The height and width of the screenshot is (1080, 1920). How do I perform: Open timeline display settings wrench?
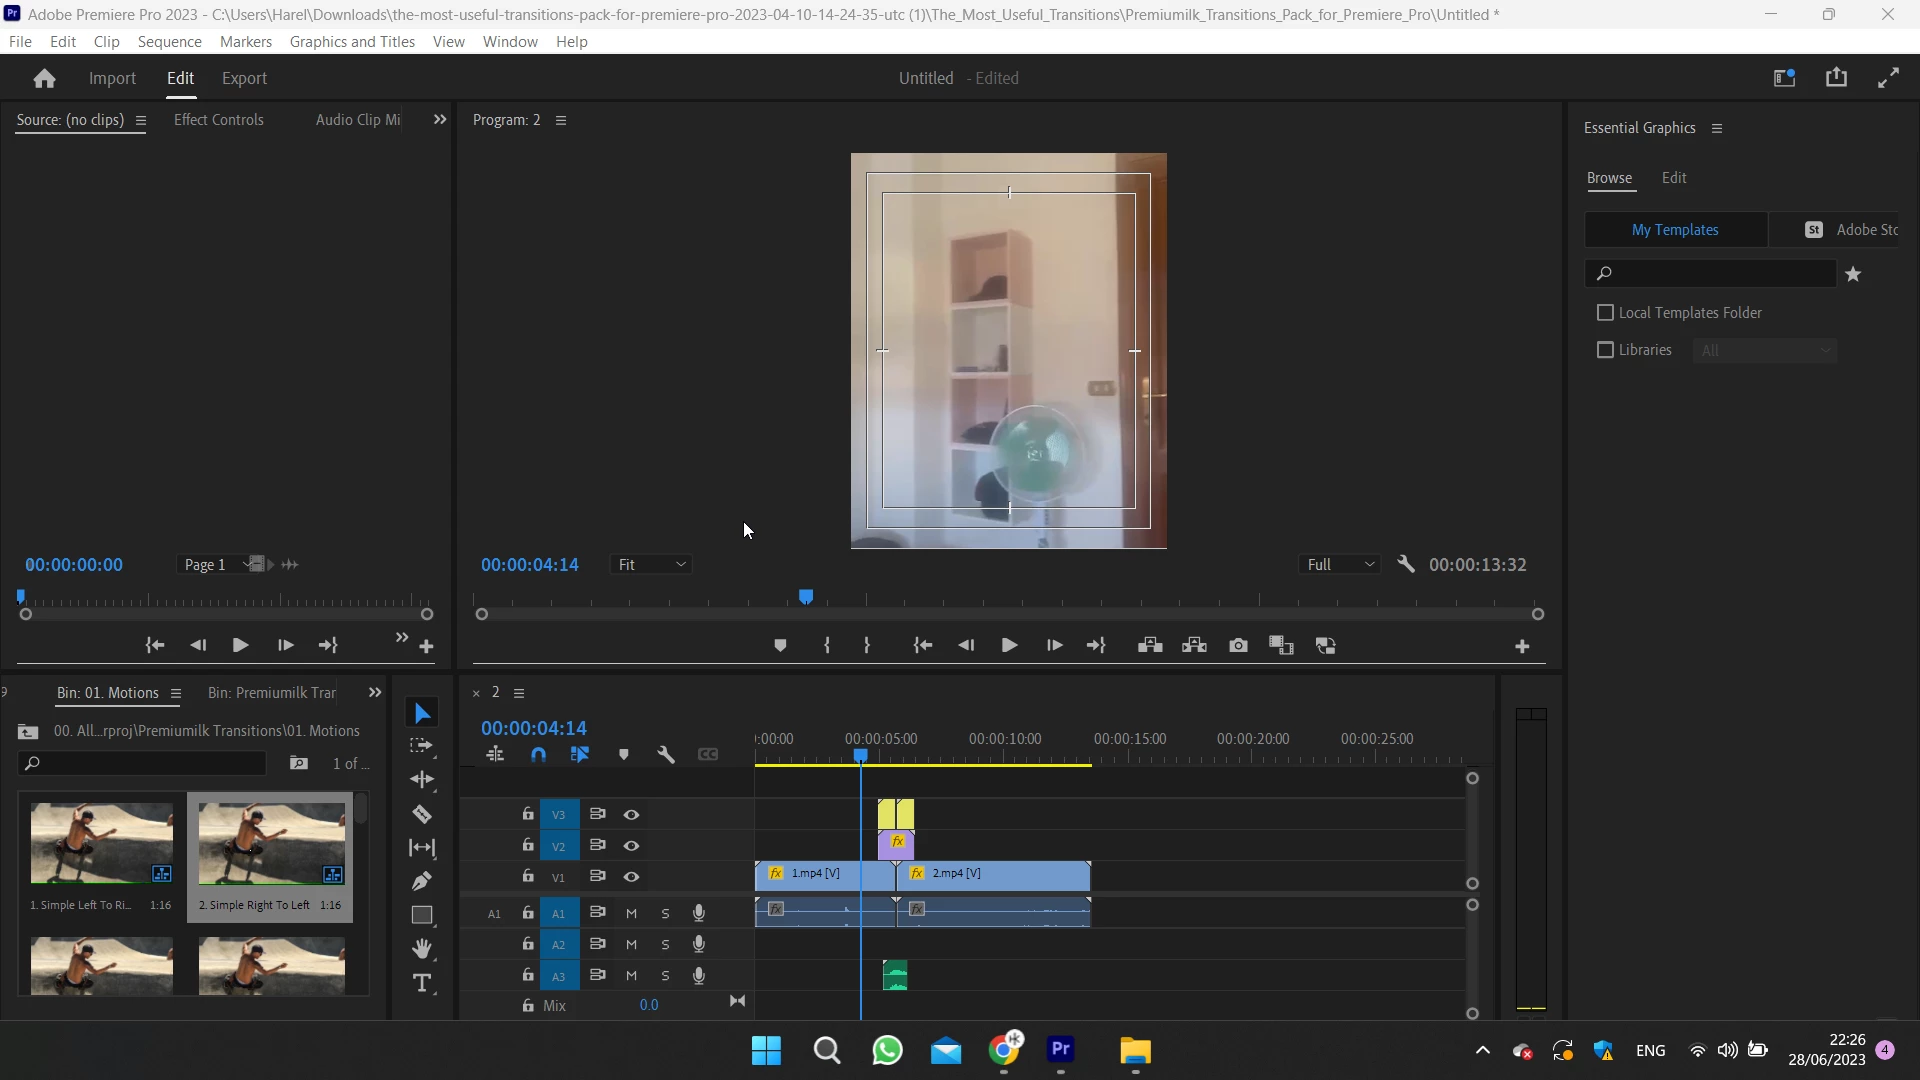666,755
